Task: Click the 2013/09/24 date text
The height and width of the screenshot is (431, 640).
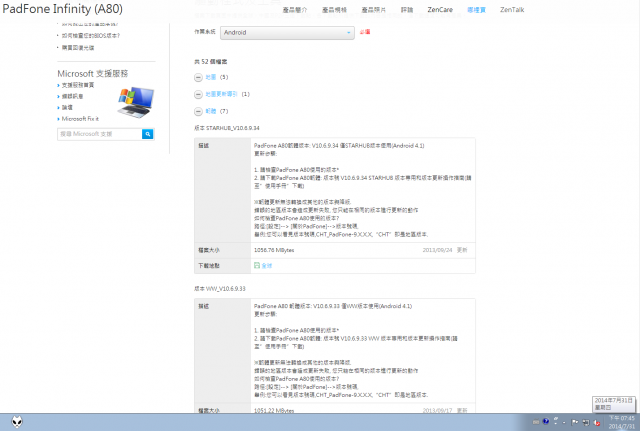Action: pyautogui.click(x=438, y=250)
